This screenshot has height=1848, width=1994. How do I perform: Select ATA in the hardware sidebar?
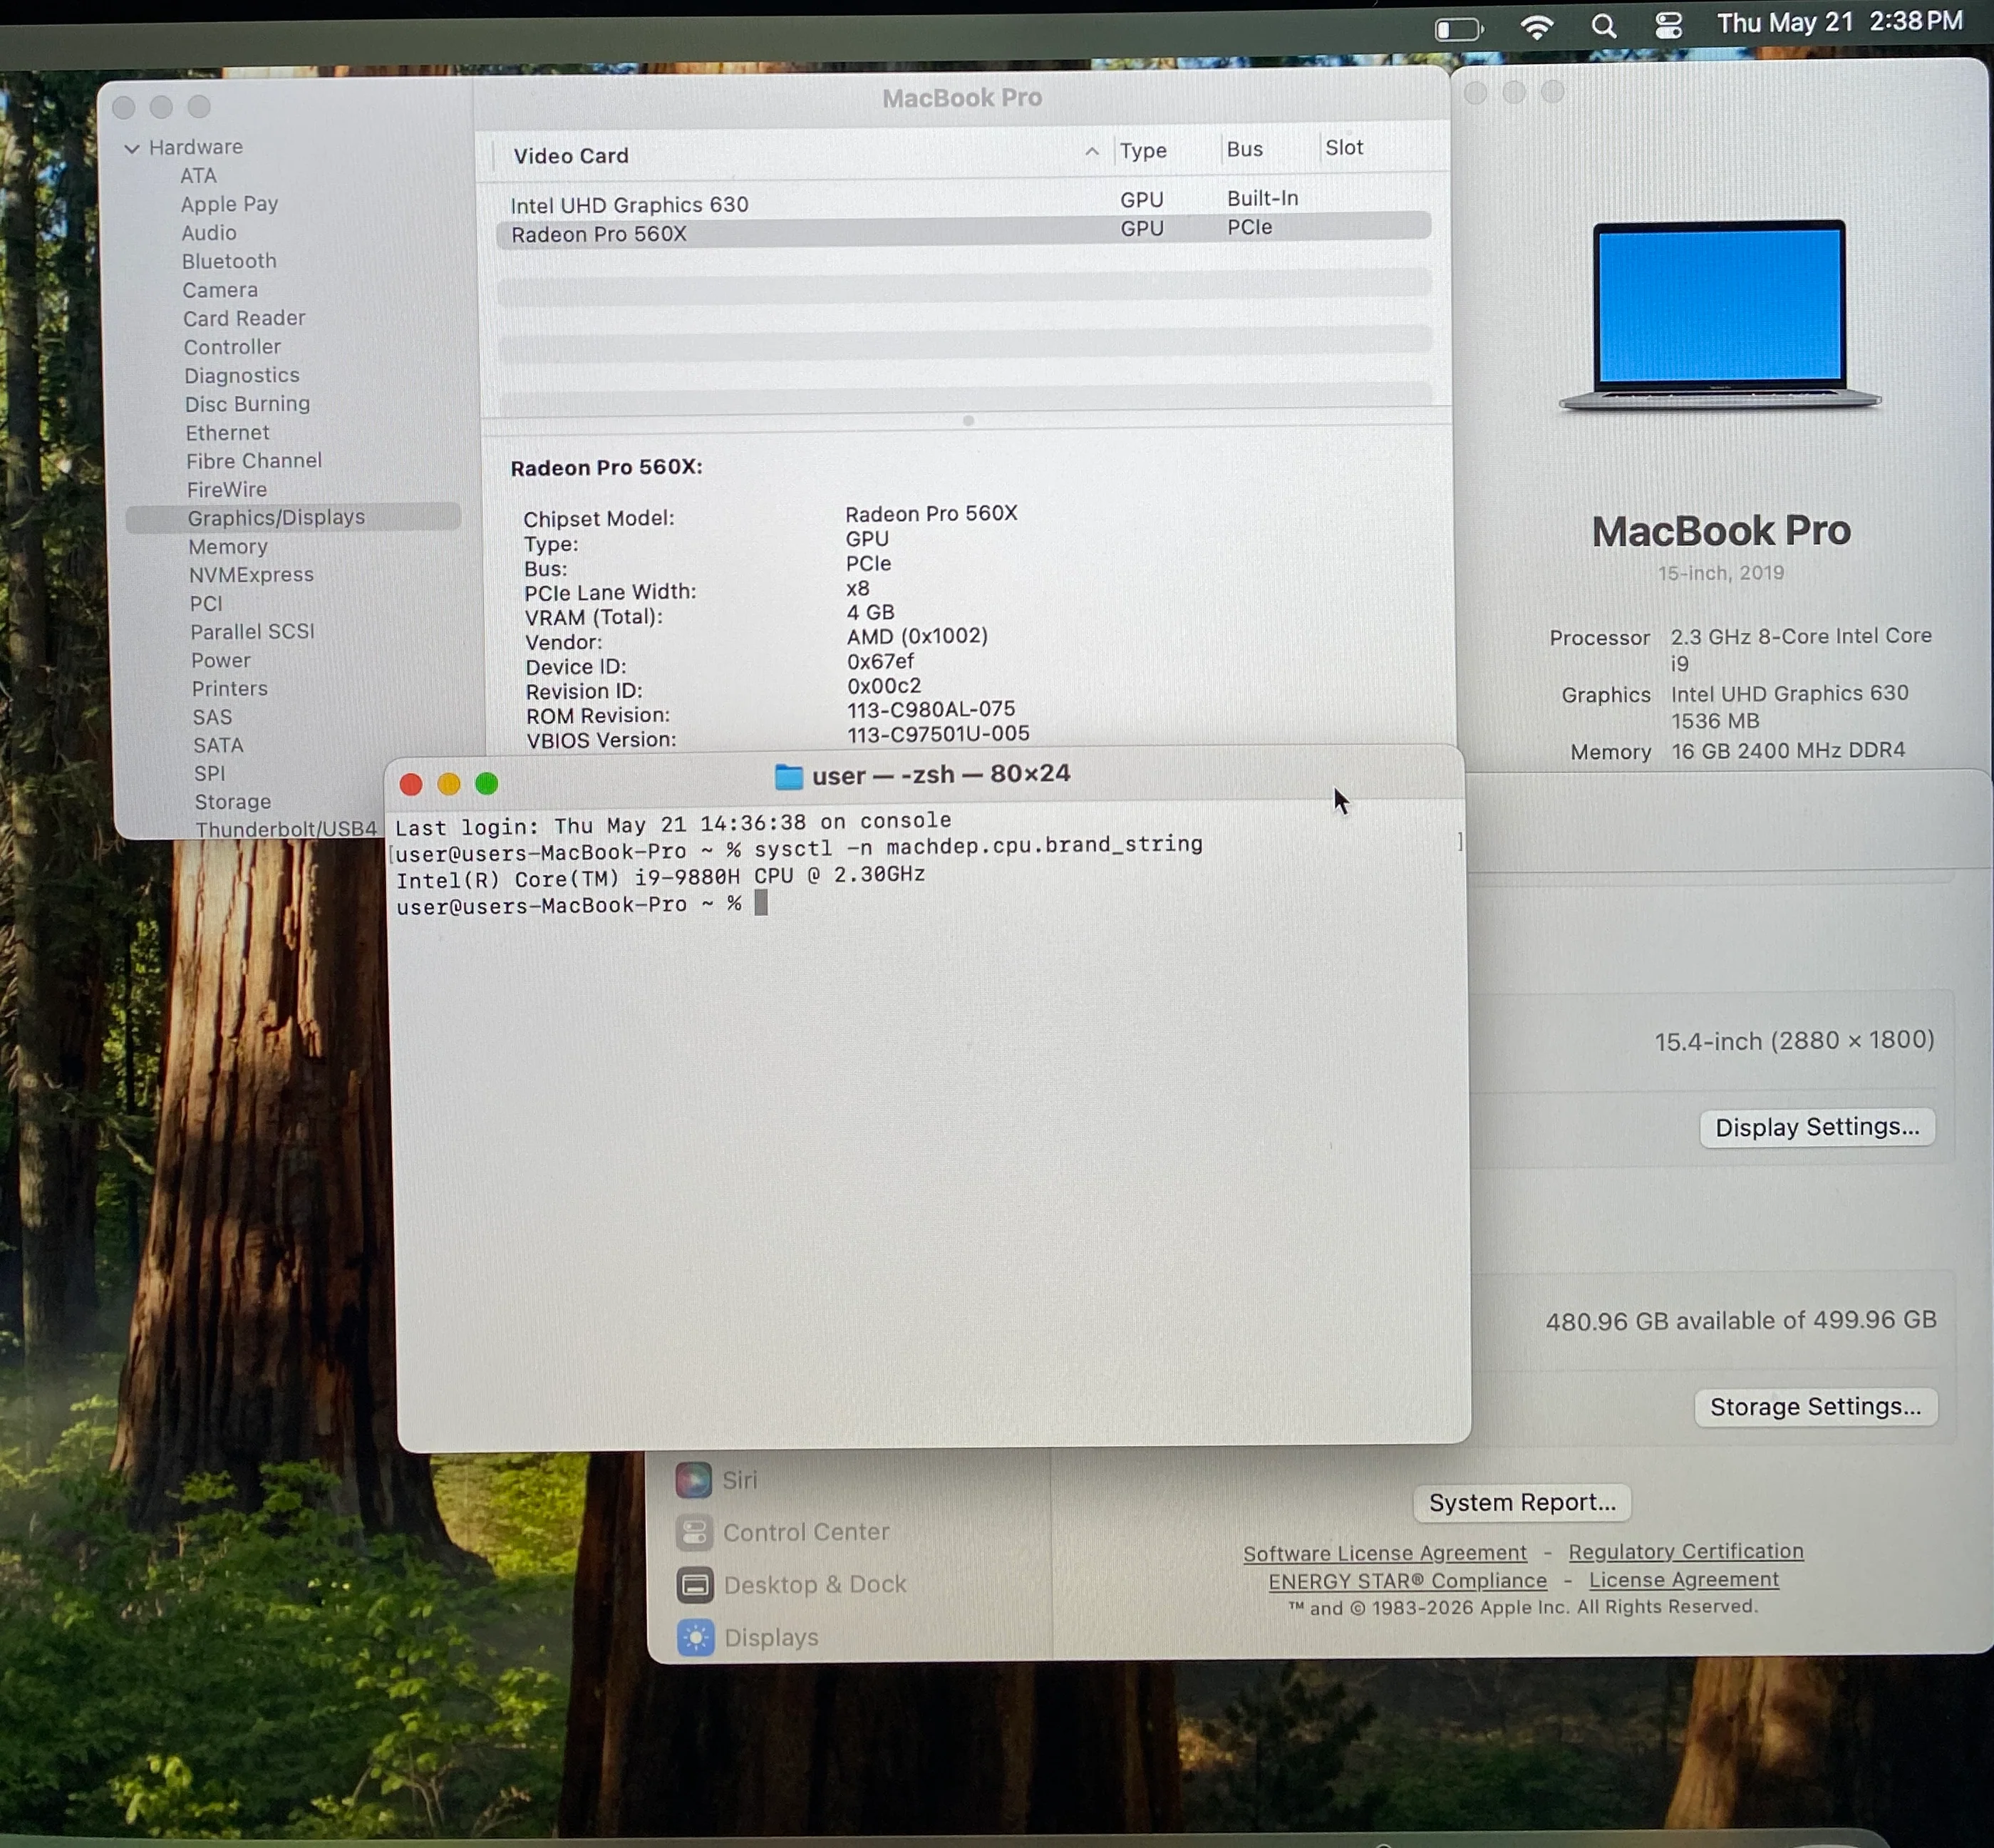198,176
